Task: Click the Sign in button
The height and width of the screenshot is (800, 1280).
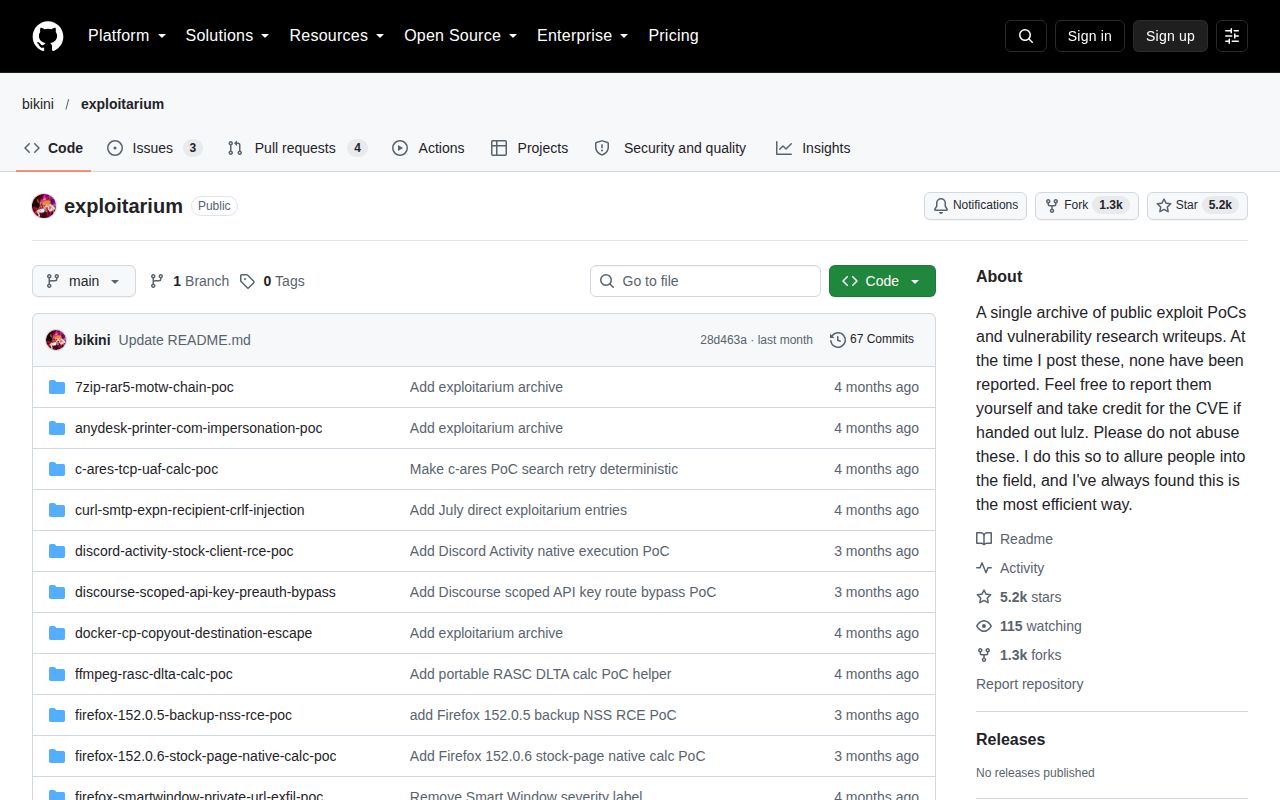Action: click(1089, 36)
